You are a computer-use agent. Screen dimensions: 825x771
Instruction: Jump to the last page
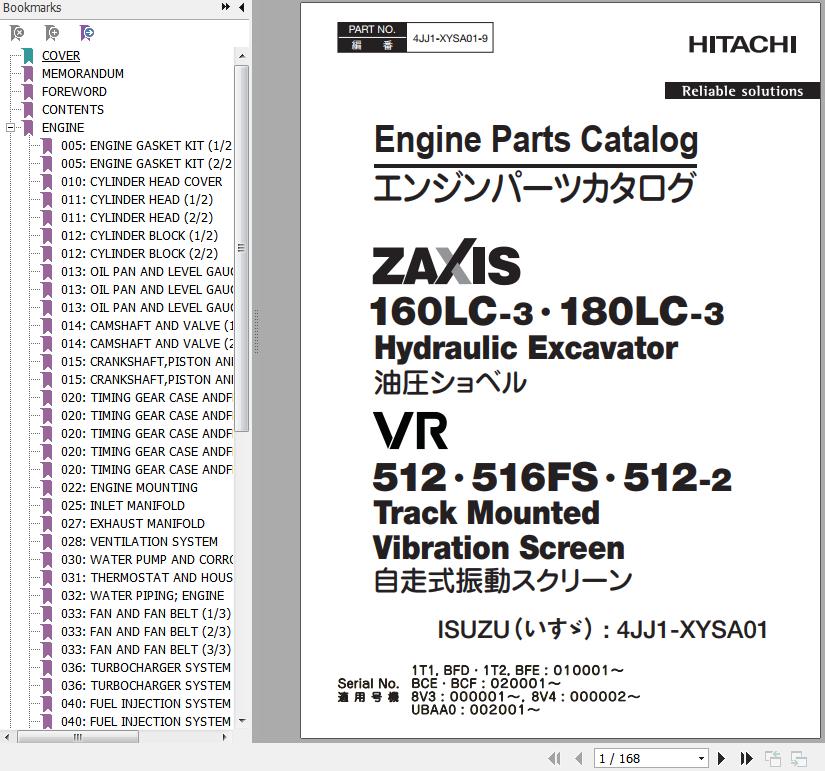(x=745, y=759)
